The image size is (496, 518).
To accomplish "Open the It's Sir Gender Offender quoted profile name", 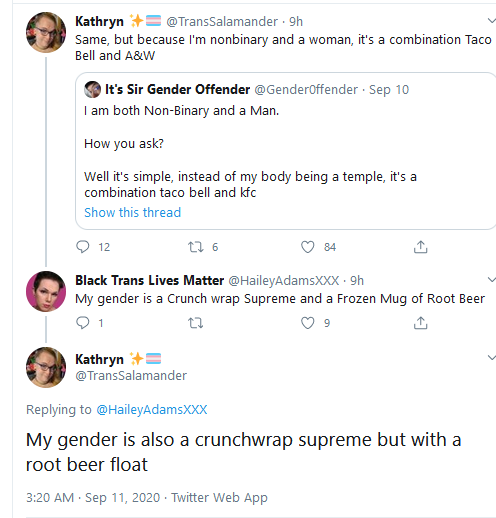I will (177, 89).
